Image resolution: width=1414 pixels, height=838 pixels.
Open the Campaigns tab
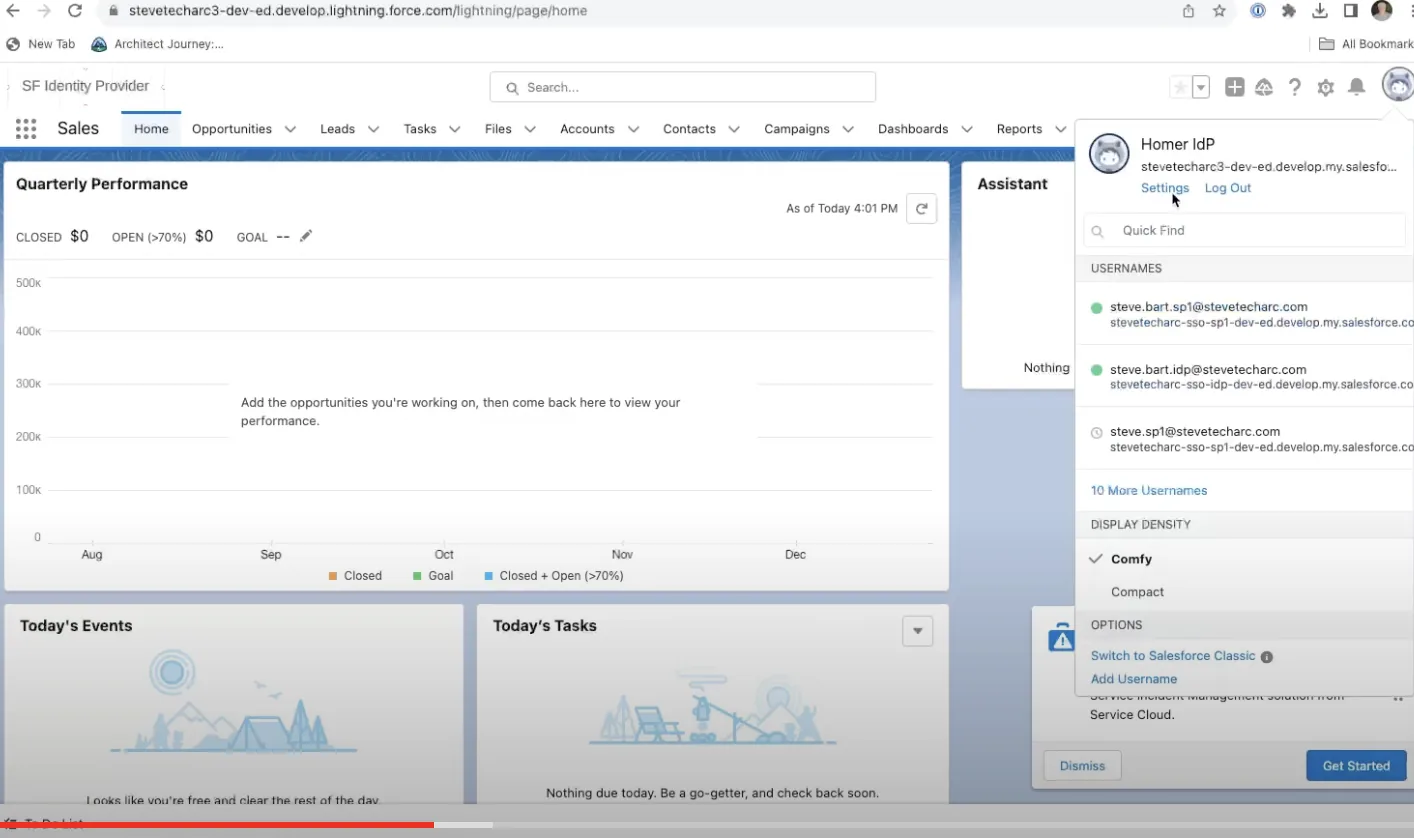[797, 129]
